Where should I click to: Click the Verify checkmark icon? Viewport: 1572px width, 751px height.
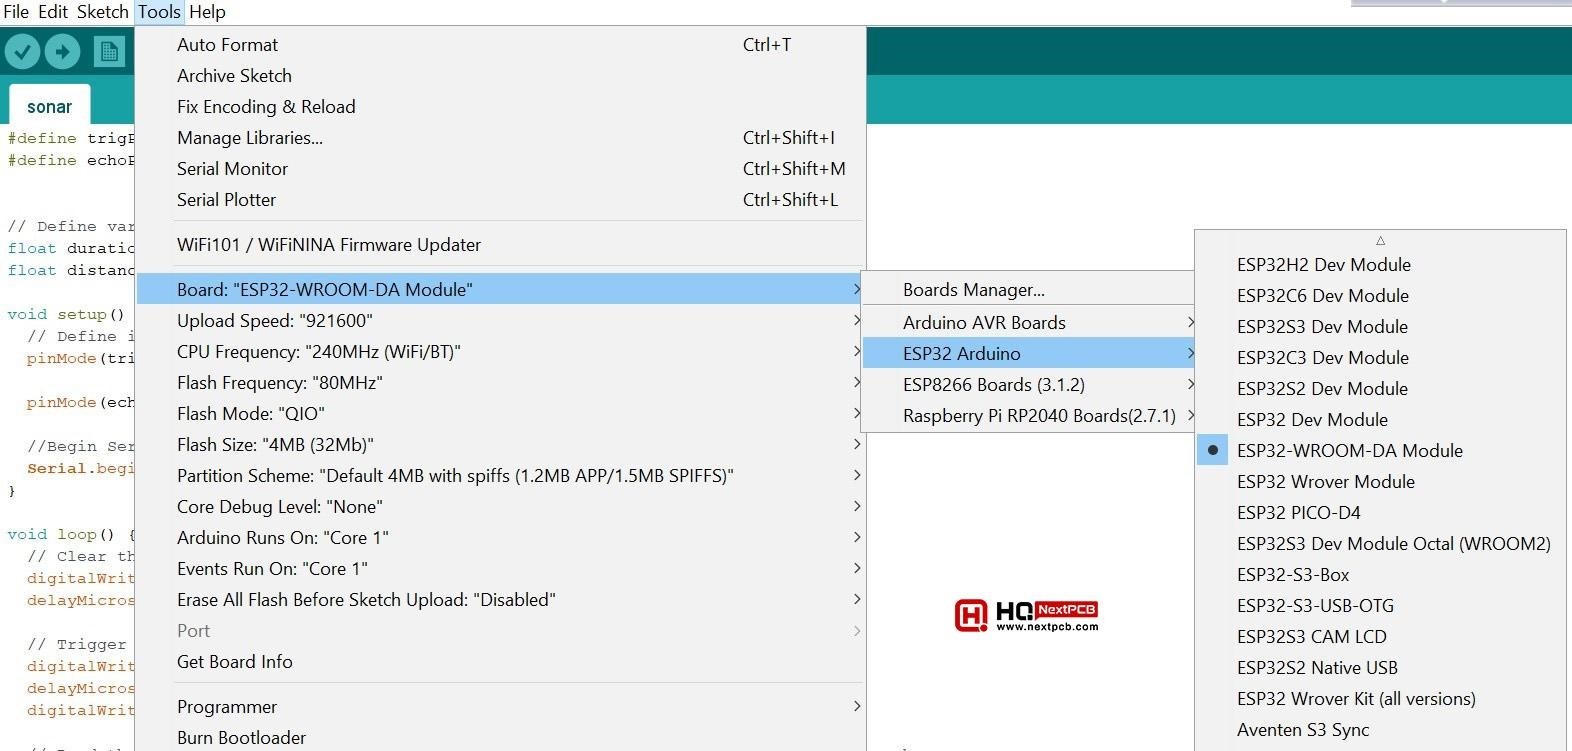(x=22, y=51)
